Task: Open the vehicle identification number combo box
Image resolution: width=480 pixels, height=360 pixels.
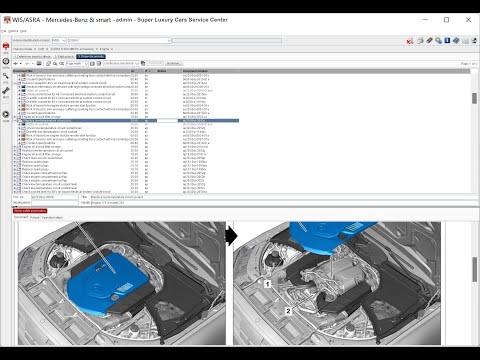Action: click(x=120, y=40)
